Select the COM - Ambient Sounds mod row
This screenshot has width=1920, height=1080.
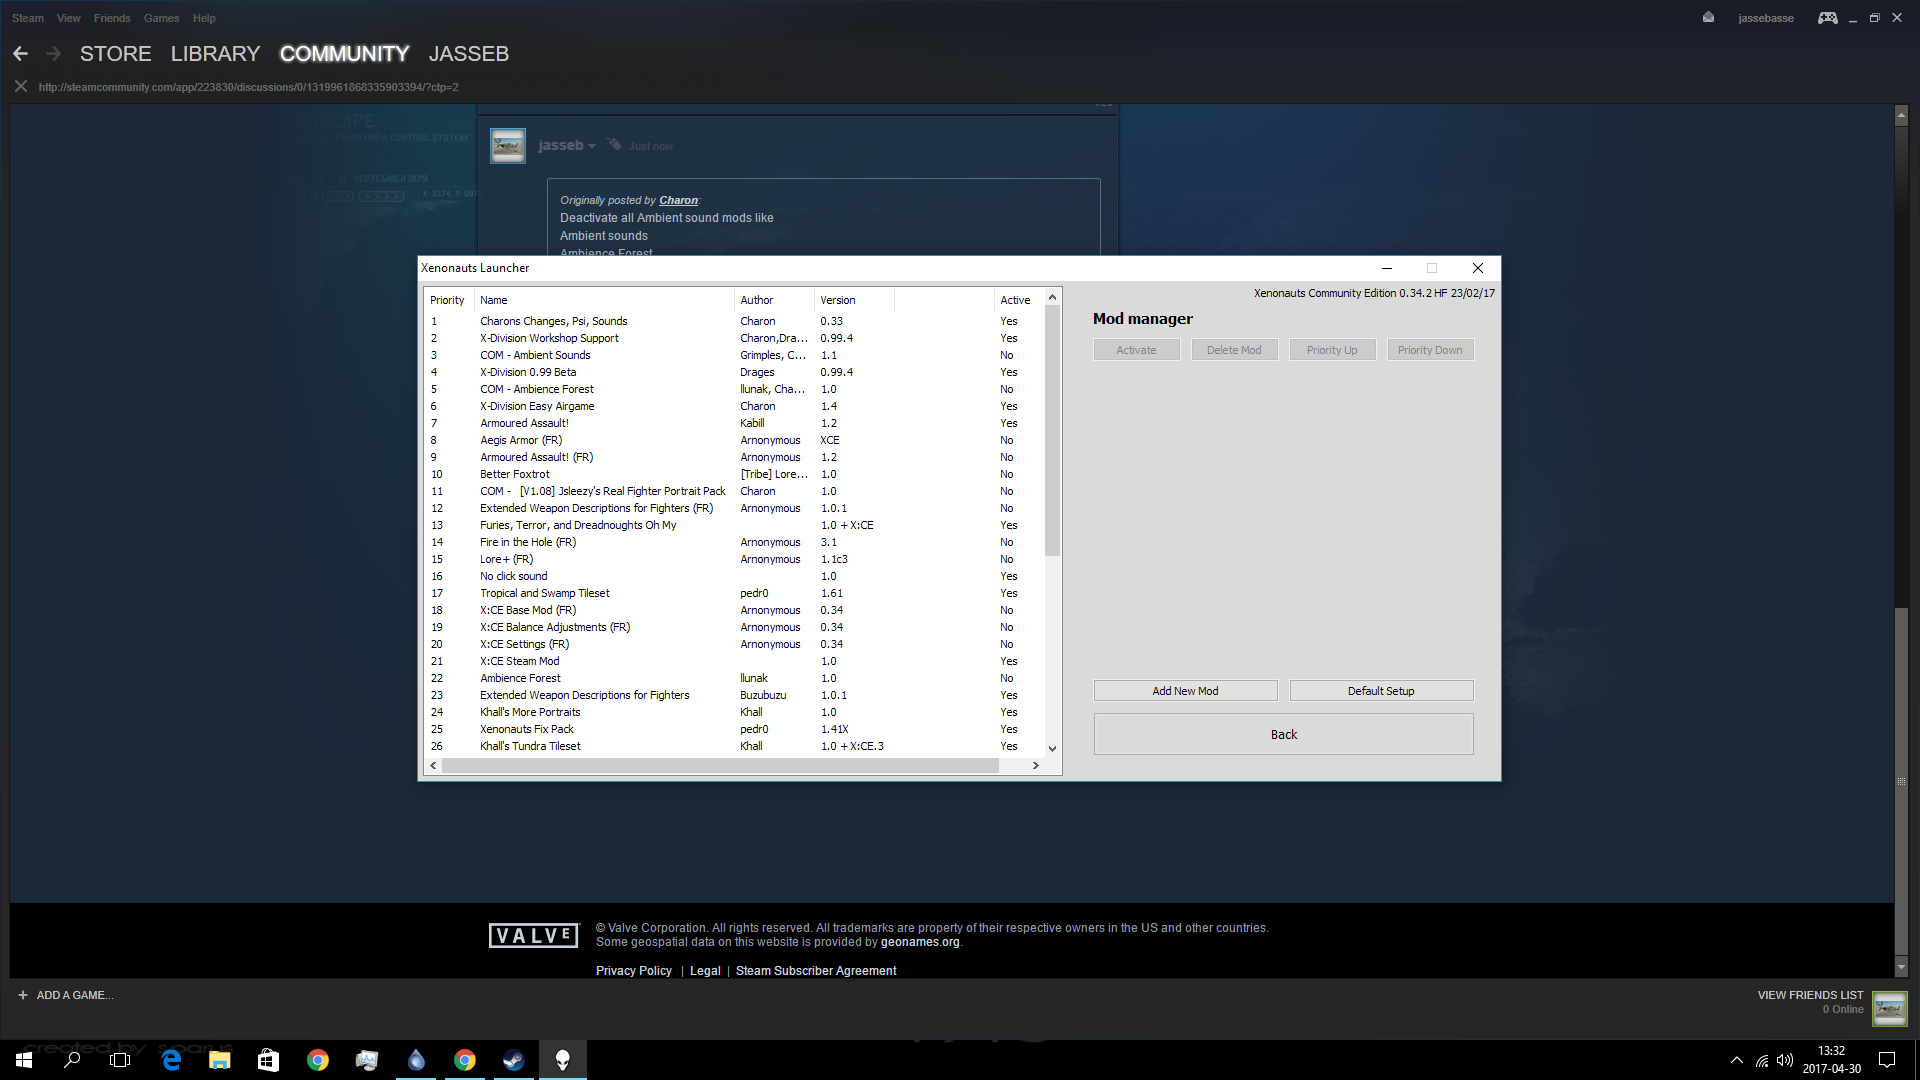tap(734, 355)
